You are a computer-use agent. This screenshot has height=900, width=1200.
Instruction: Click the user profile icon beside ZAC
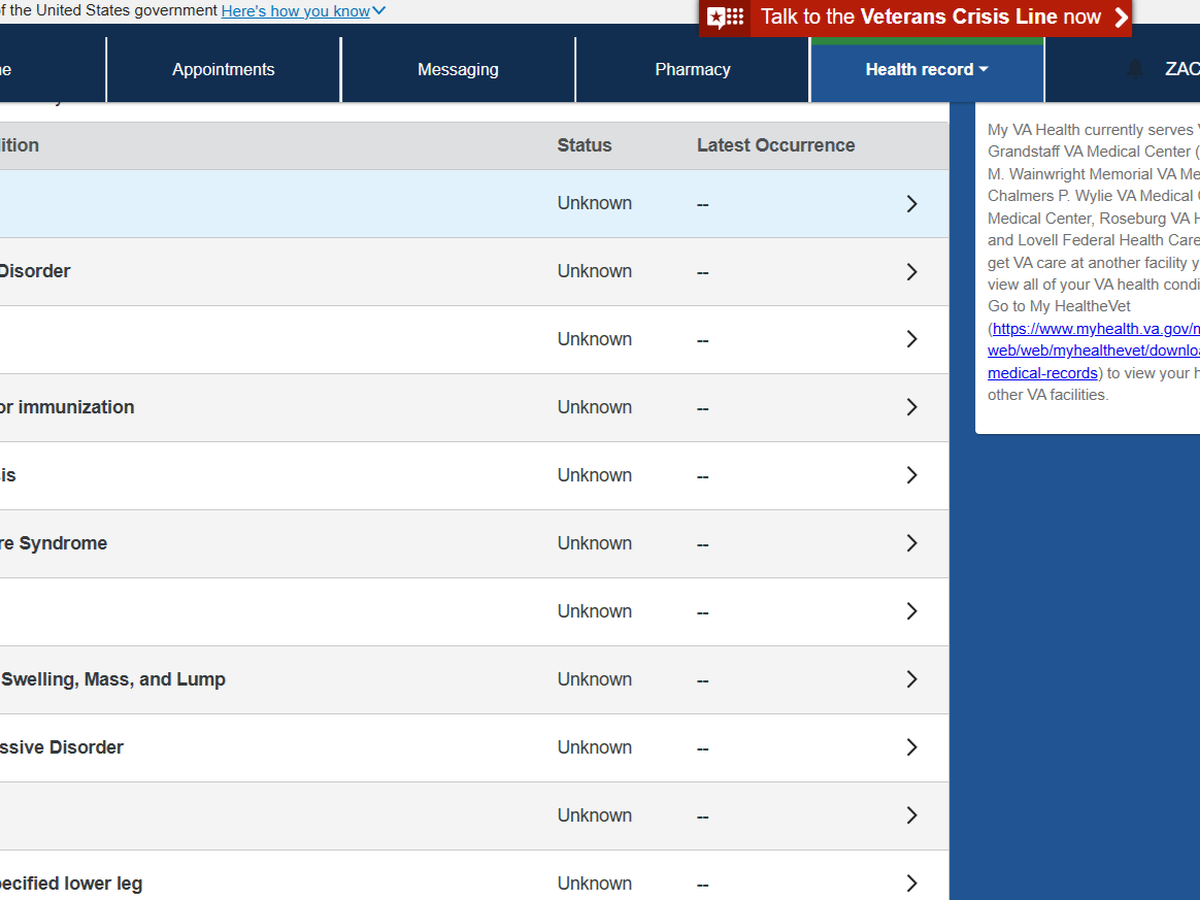point(1135,70)
